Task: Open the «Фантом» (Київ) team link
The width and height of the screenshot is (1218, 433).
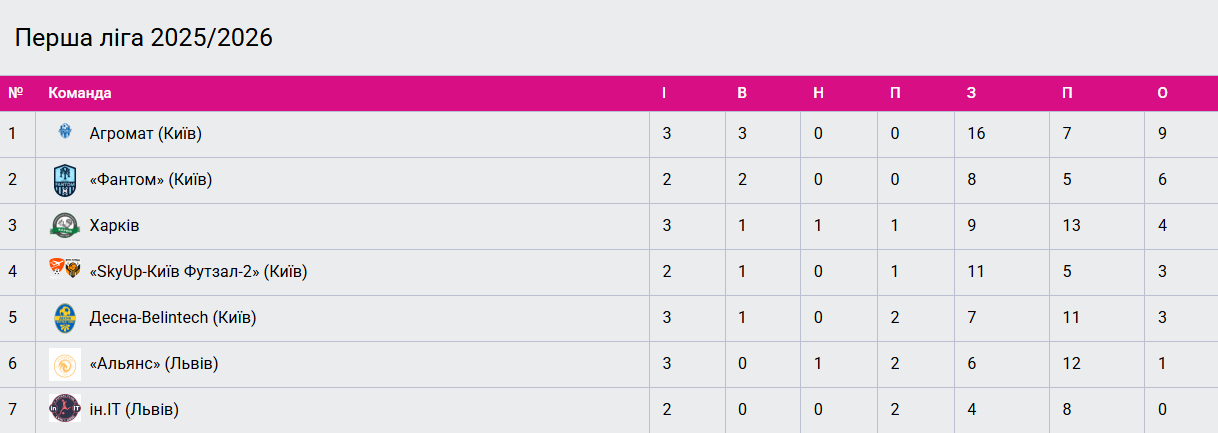Action: tap(151, 180)
